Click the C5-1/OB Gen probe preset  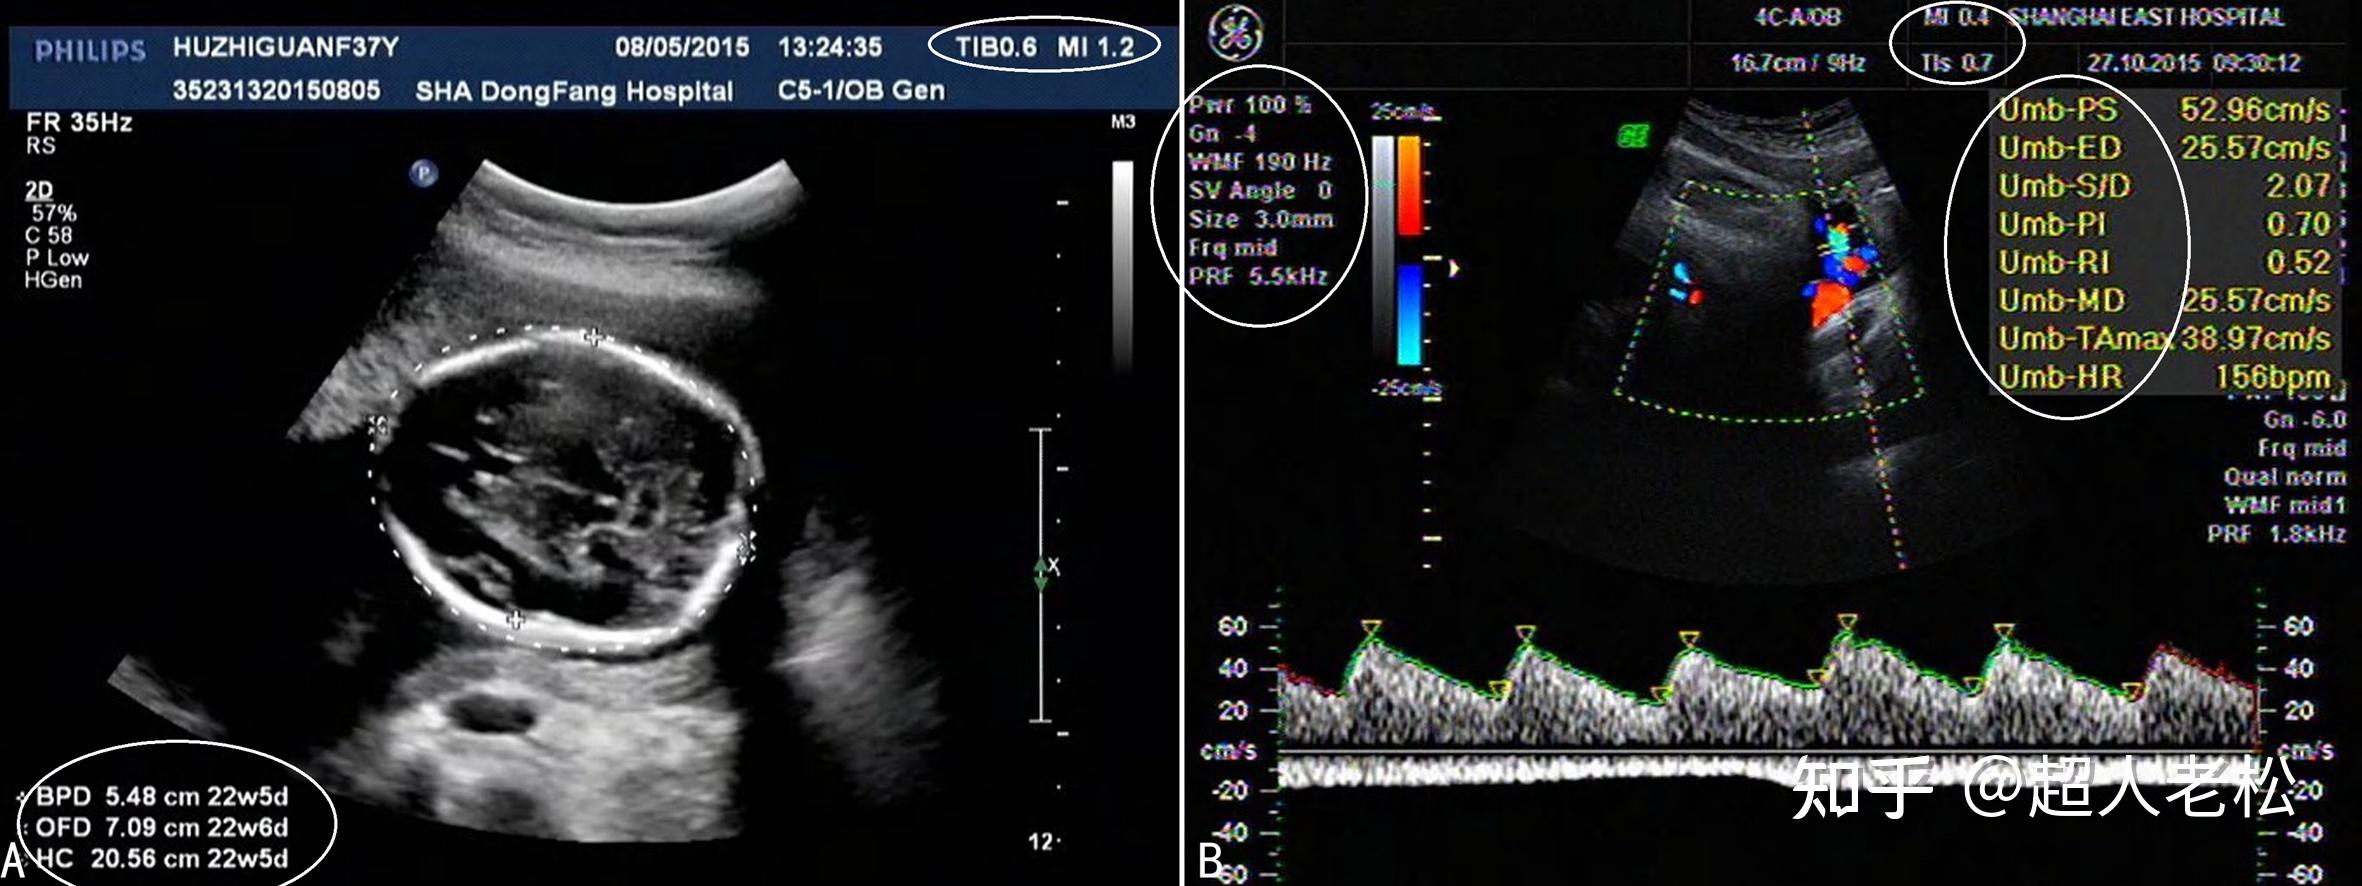coord(861,90)
